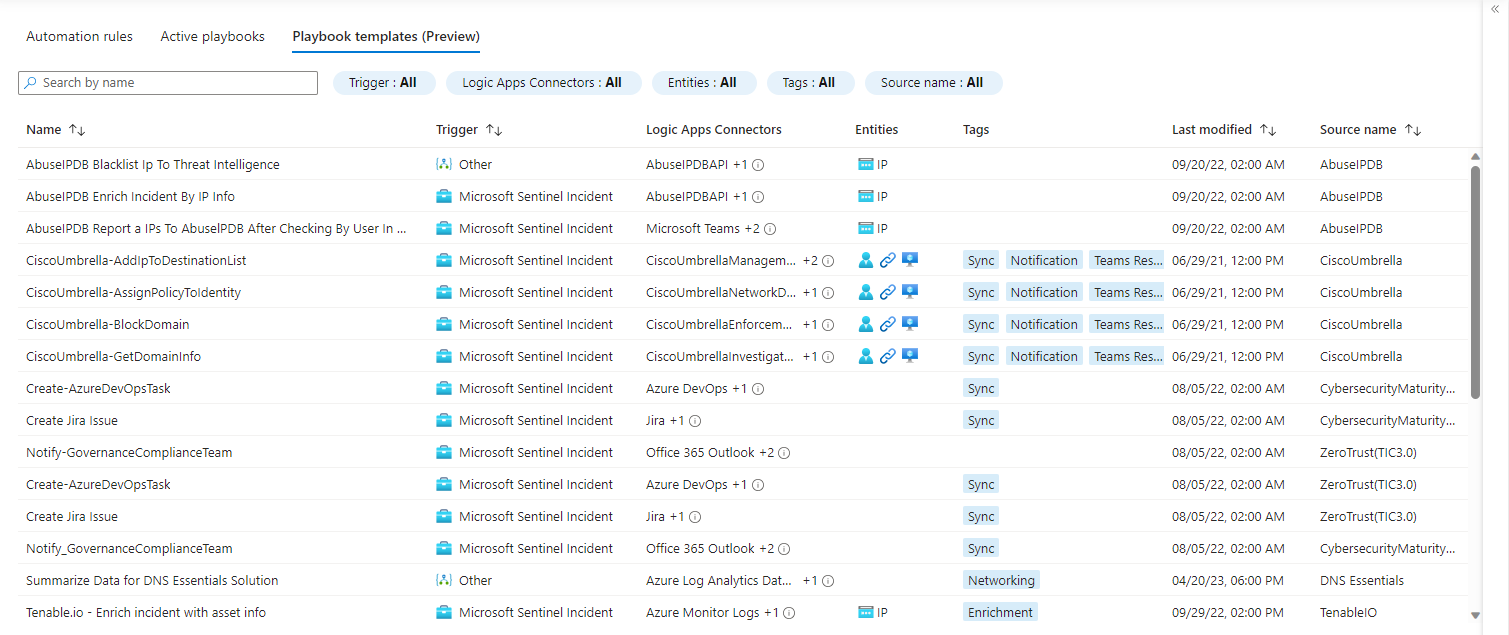Click info icon beside CiscoUmbrellaInvestigat... +1
The image size is (1509, 635).
tap(828, 357)
